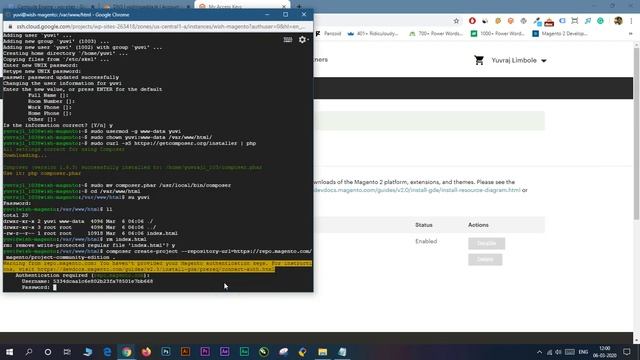The width and height of the screenshot is (640, 360).
Task: Open the ENG language indicator
Action: 583,352
